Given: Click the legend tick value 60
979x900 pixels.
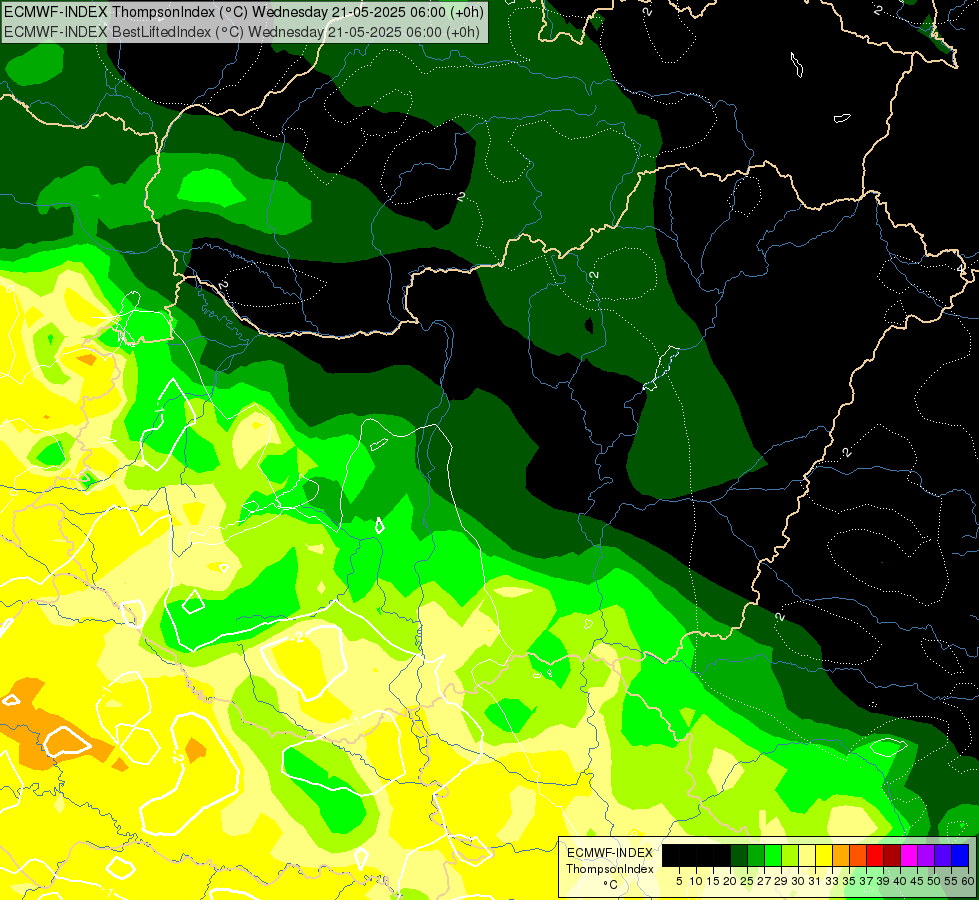Looking at the screenshot, I should [968, 881].
